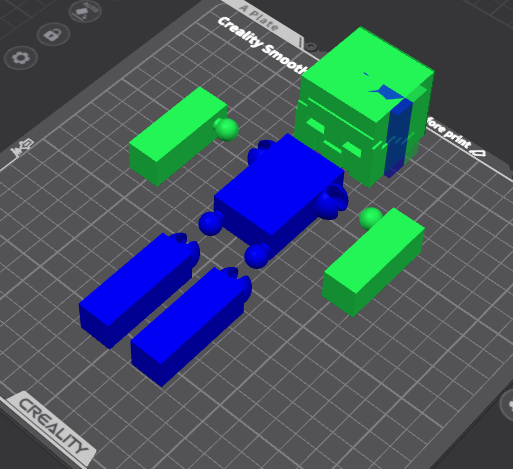Click edit icon beside 'fore print' text

479,153
